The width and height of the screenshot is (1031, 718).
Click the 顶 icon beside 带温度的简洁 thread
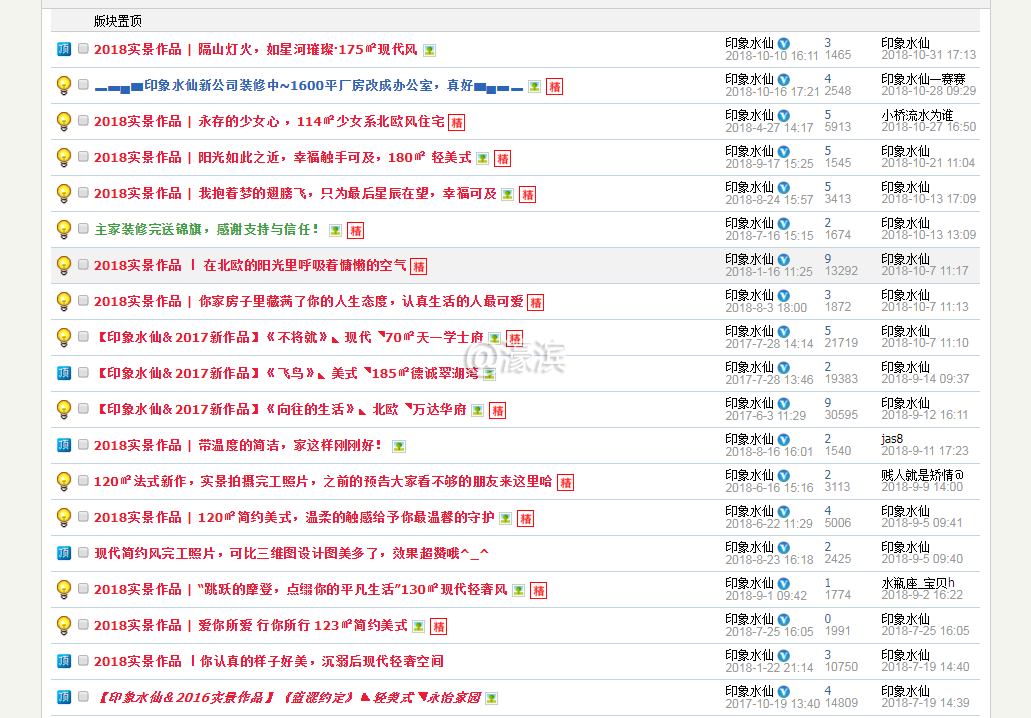(x=64, y=444)
